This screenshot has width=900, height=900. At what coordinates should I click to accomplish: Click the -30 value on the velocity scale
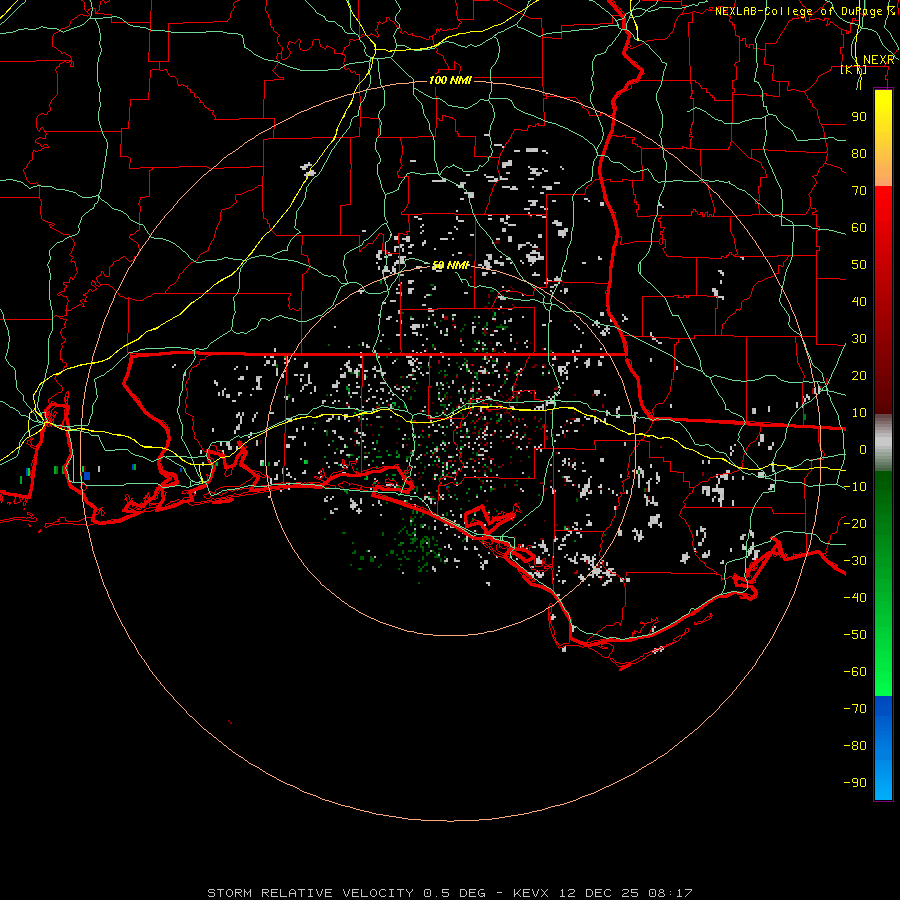click(855, 561)
